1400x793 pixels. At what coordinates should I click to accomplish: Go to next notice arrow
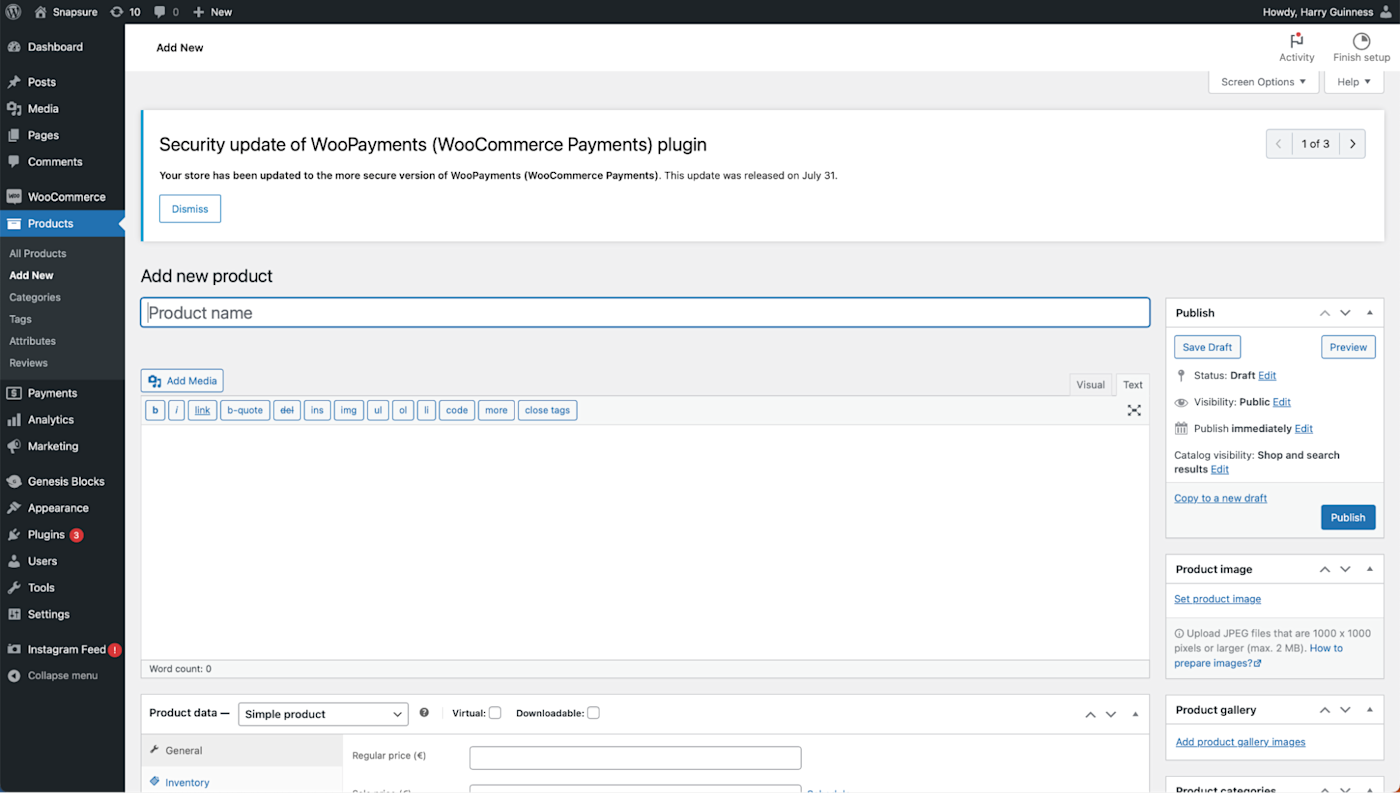tap(1352, 144)
